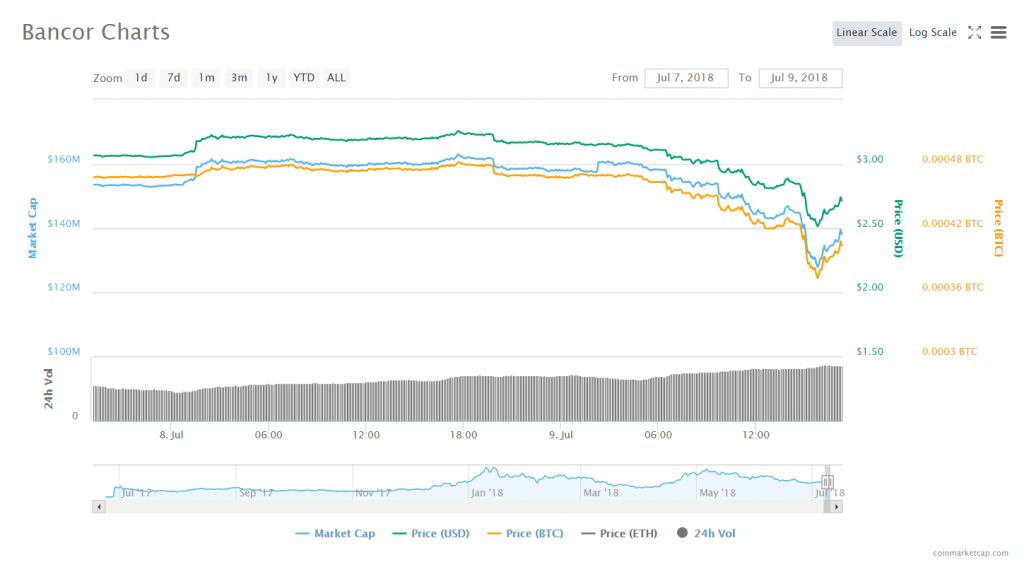The height and width of the screenshot is (567, 1024).
Task: Click the $2.00 axis value
Action: [870, 287]
